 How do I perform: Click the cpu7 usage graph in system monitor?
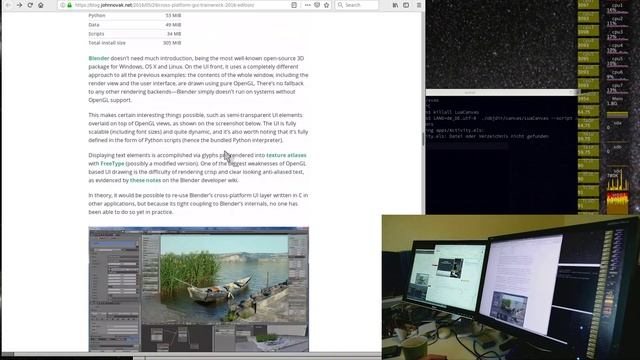tap(618, 89)
